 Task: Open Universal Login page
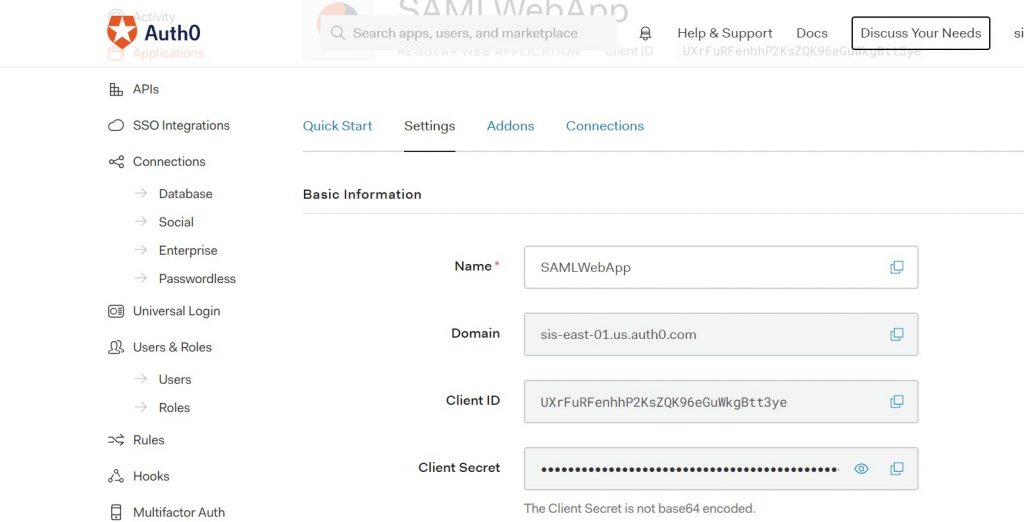(176, 311)
